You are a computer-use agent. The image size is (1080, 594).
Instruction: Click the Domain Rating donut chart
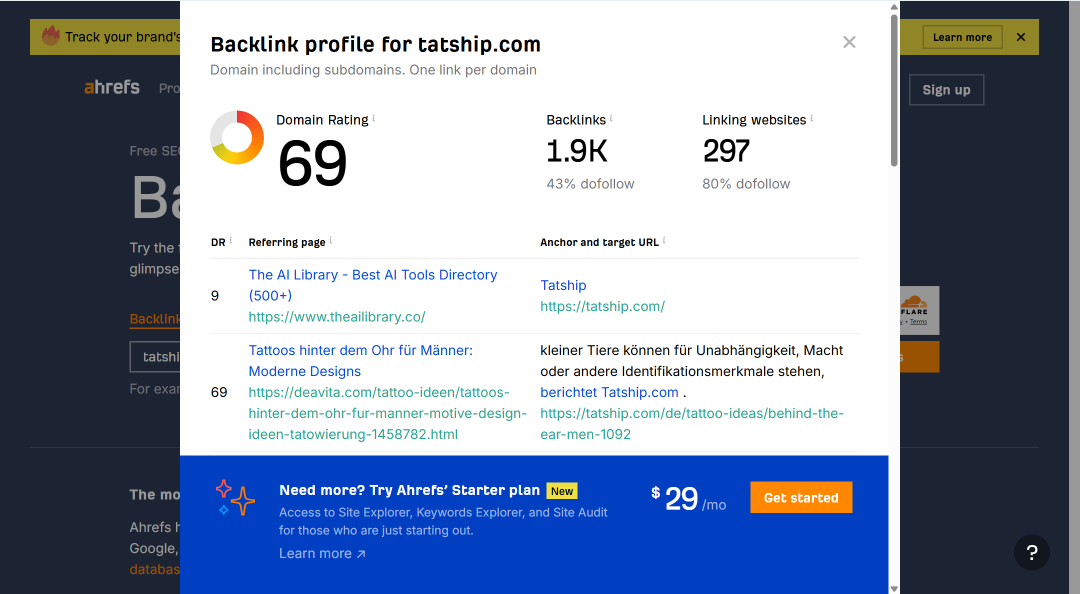coord(237,137)
